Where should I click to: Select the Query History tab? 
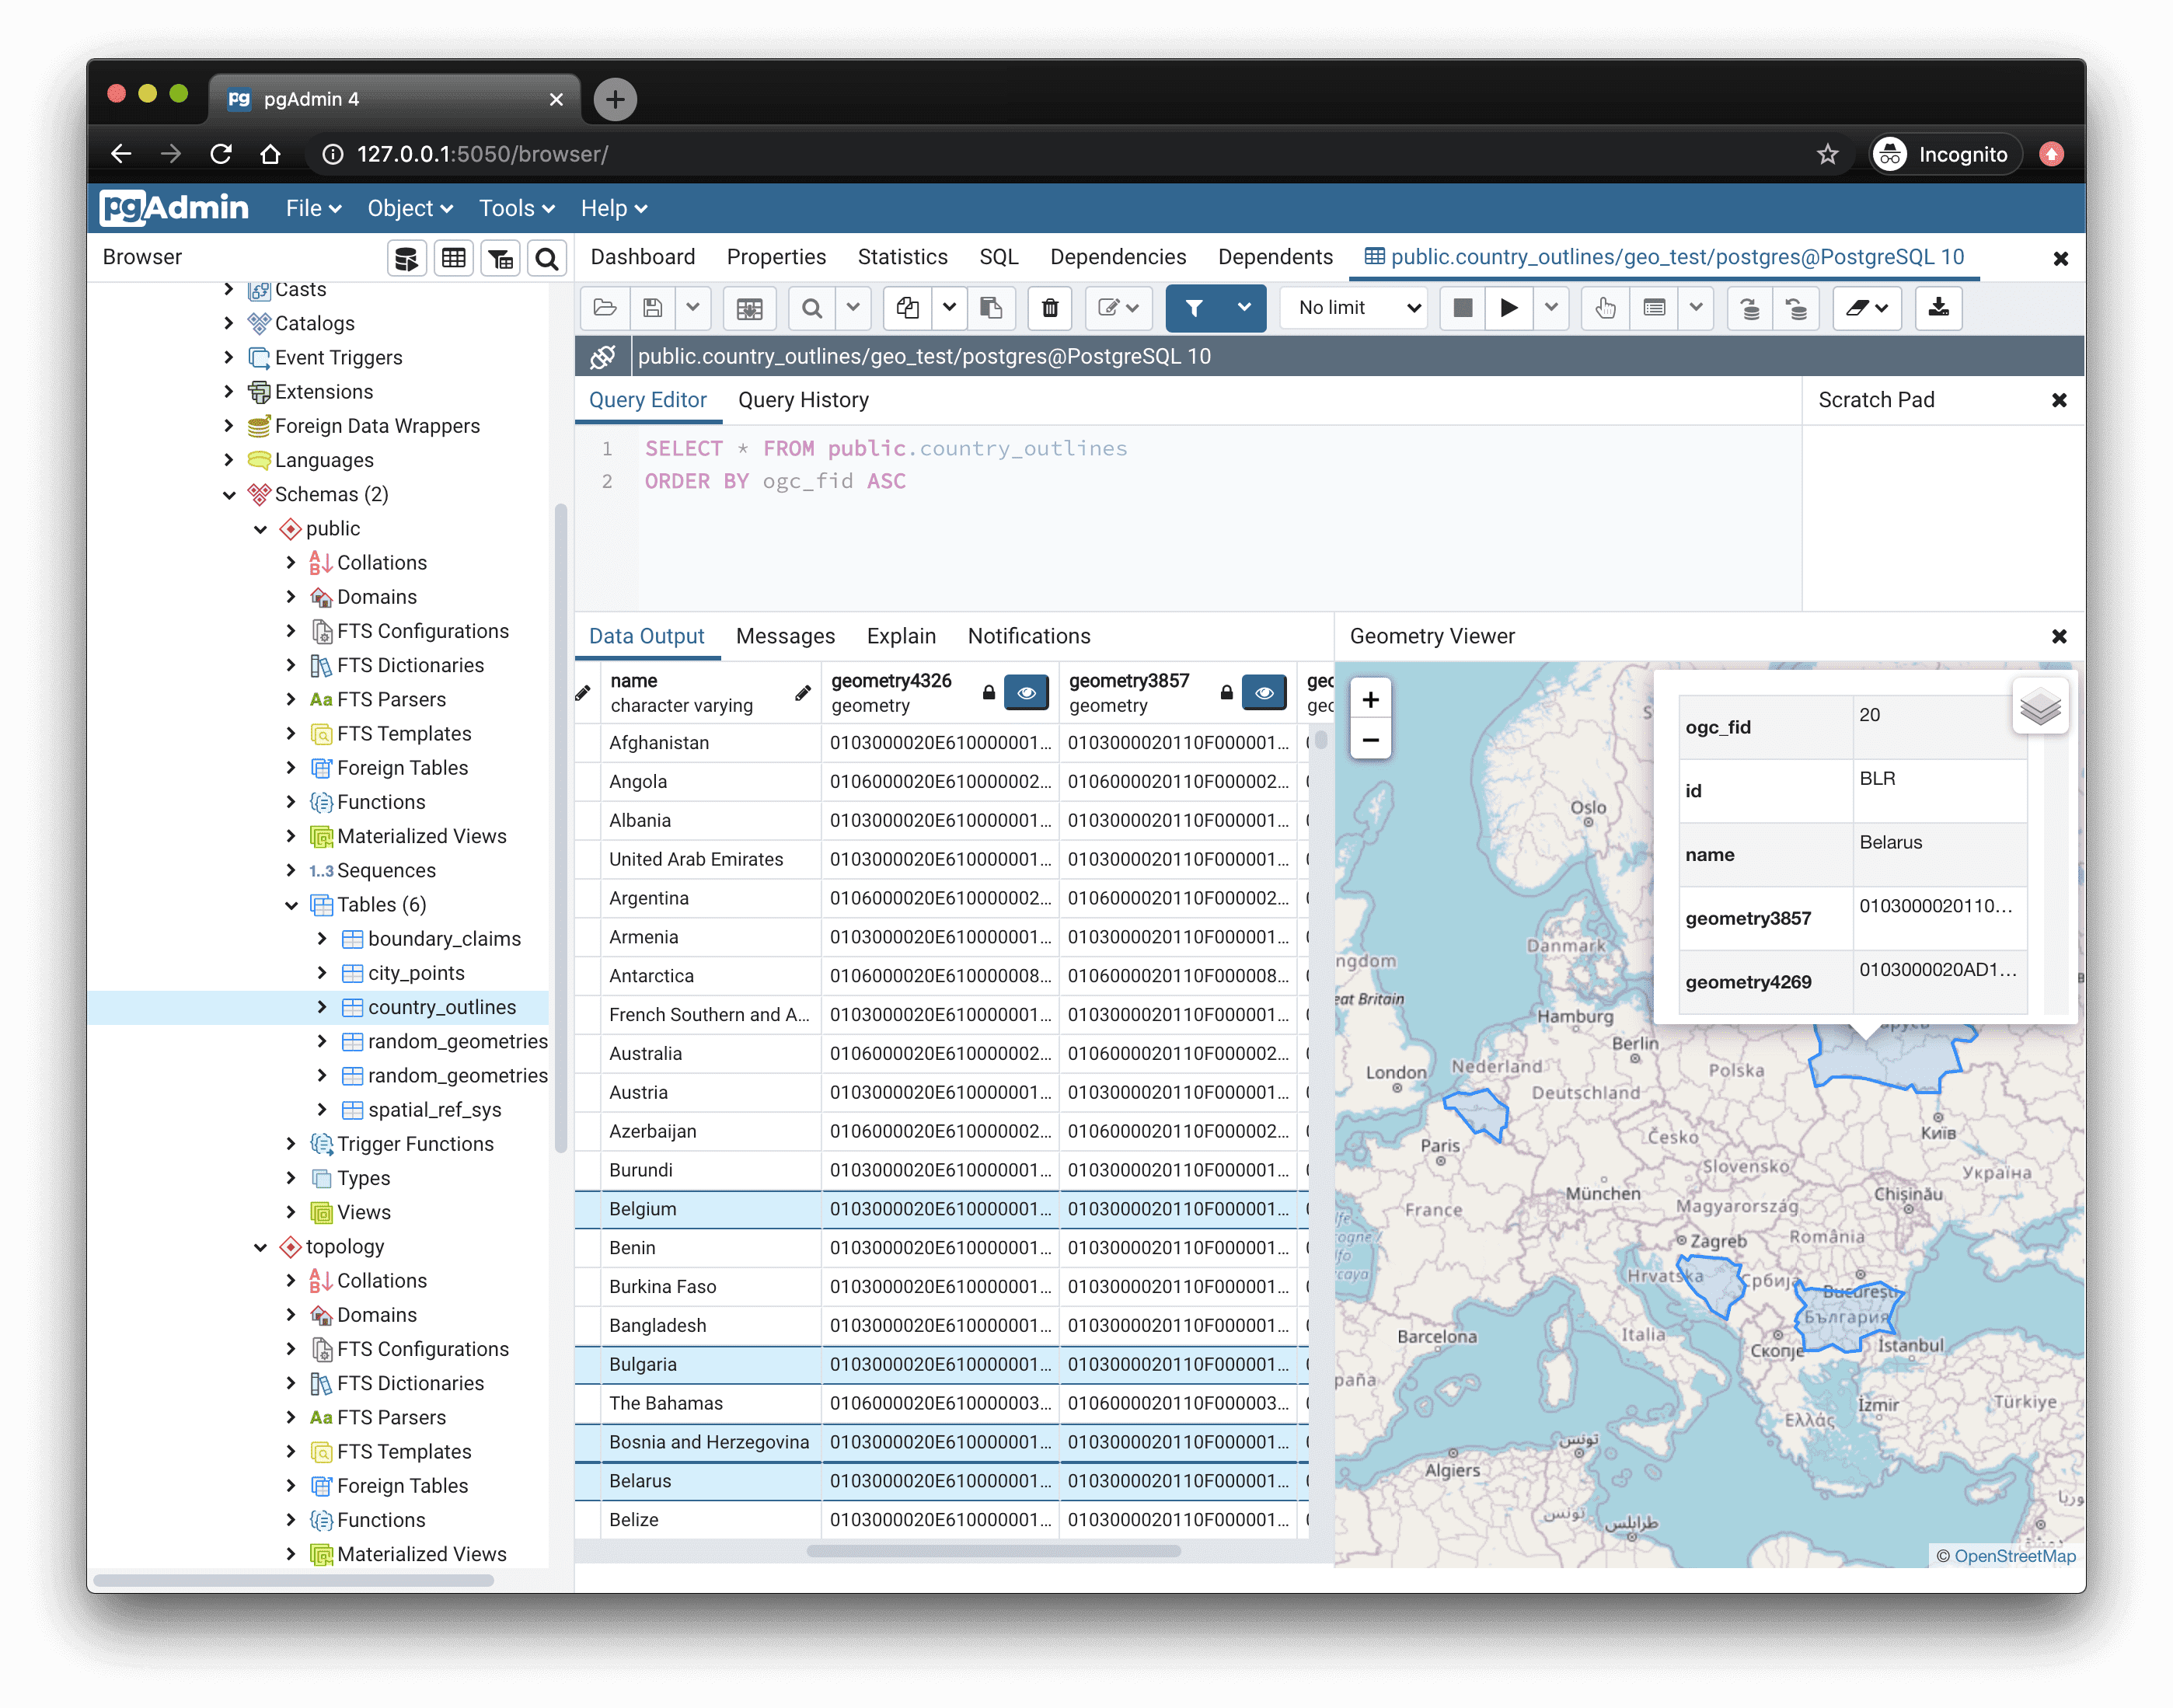tap(803, 399)
